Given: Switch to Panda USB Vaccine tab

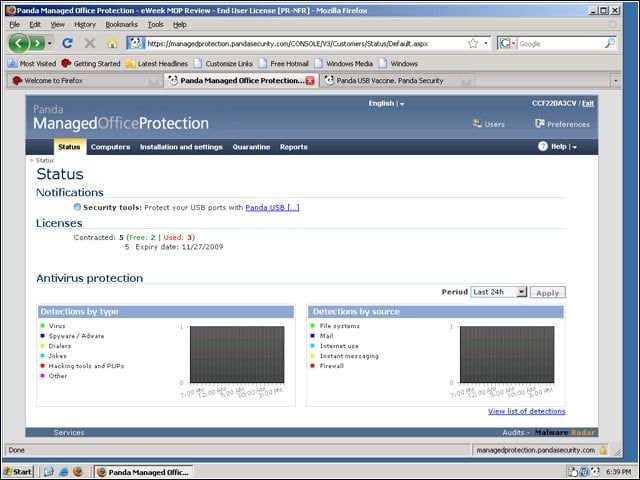Looking at the screenshot, I should point(397,81).
